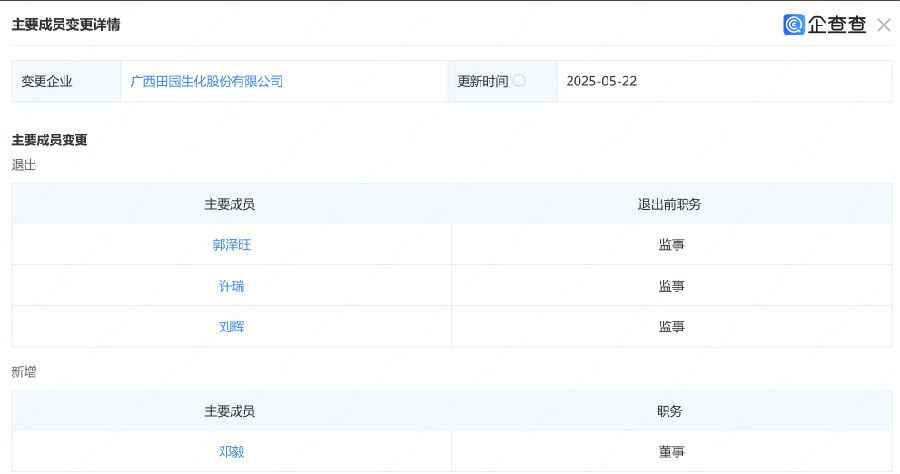Click the 新增 subsection label
This screenshot has height=474, width=900.
tap(24, 372)
